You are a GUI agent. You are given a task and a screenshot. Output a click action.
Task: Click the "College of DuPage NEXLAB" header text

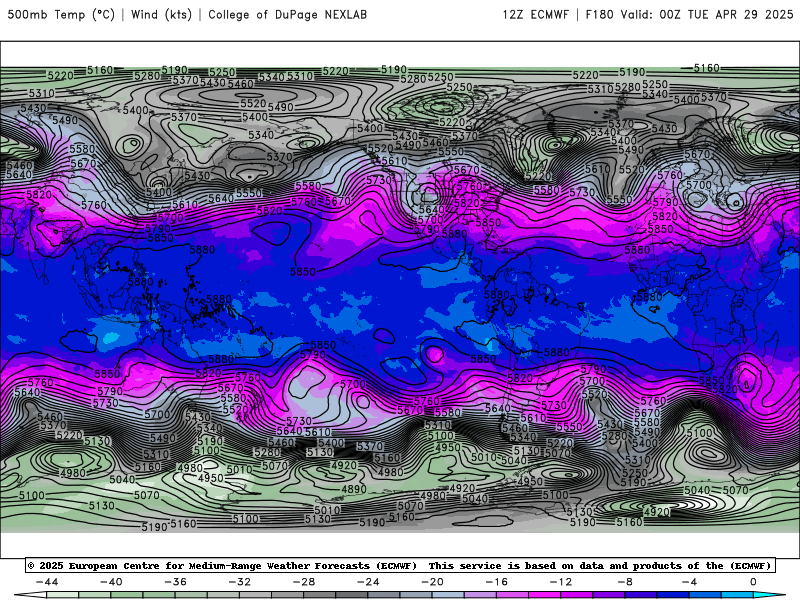click(x=287, y=14)
